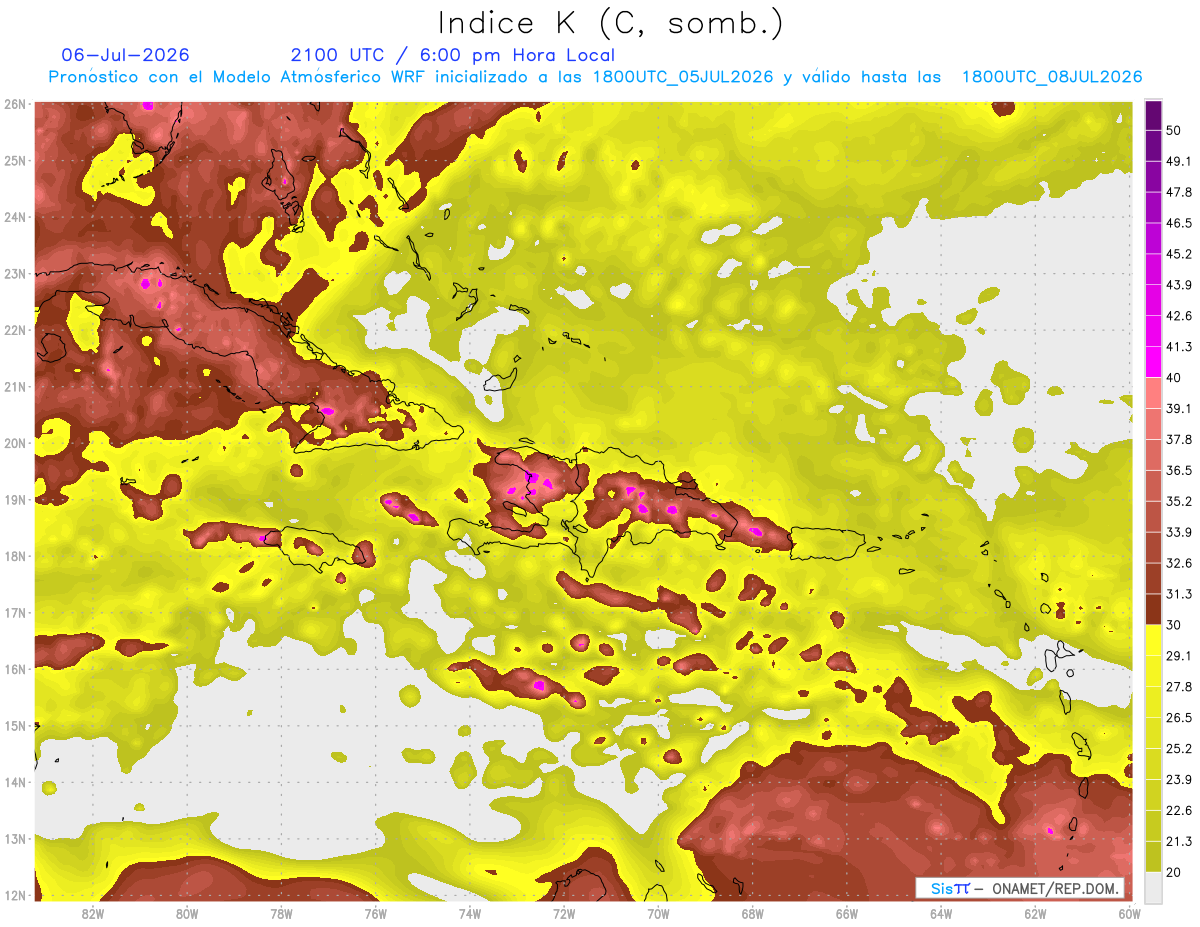Click the dark purple colorbar segment beside 50
Viewport: 1200px width, 927px height.
point(1153,116)
